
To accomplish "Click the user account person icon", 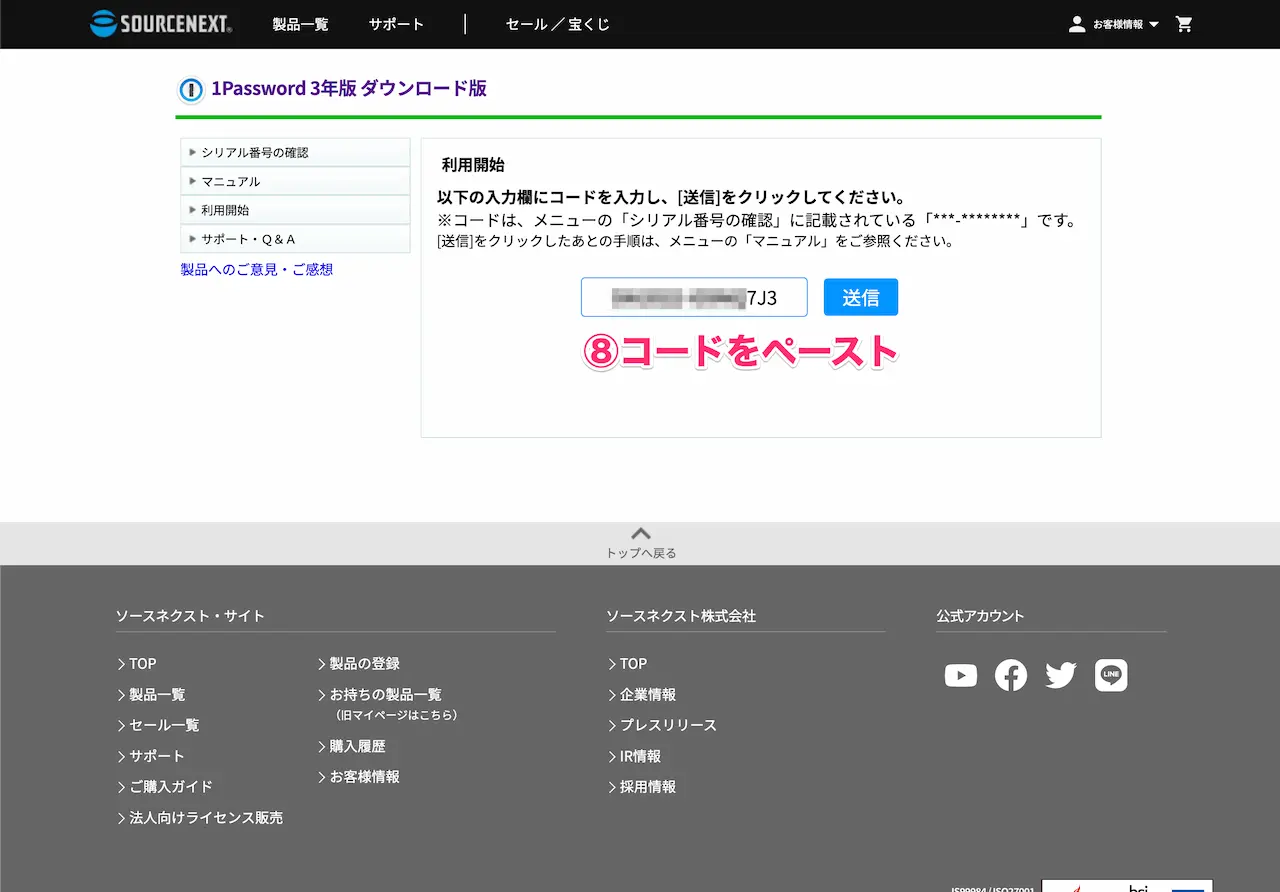I will point(1077,24).
